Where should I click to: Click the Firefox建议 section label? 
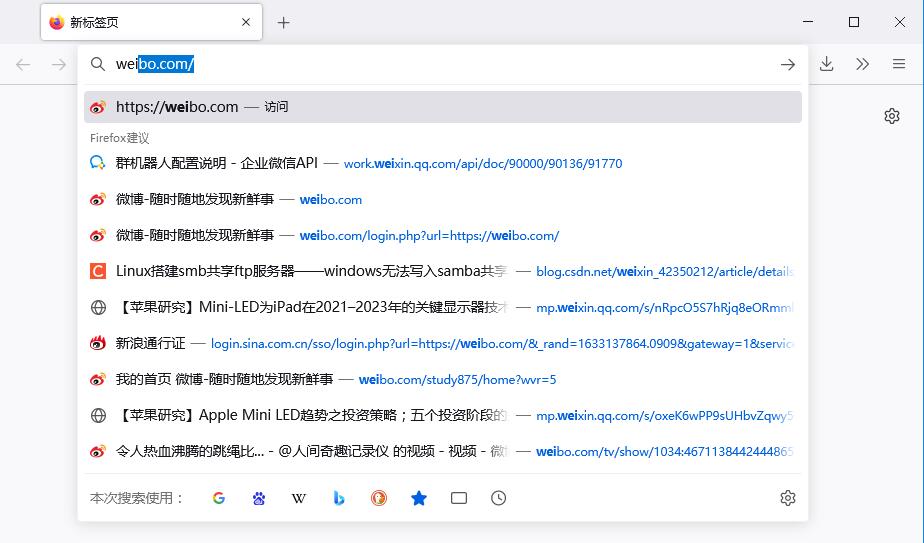[120, 138]
